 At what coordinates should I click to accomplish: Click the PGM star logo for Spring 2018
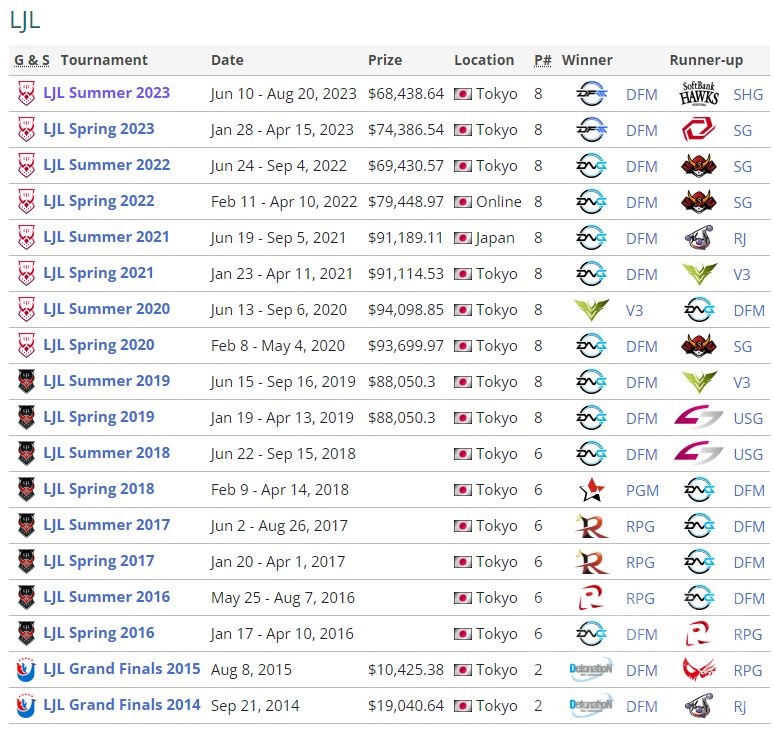pos(591,490)
